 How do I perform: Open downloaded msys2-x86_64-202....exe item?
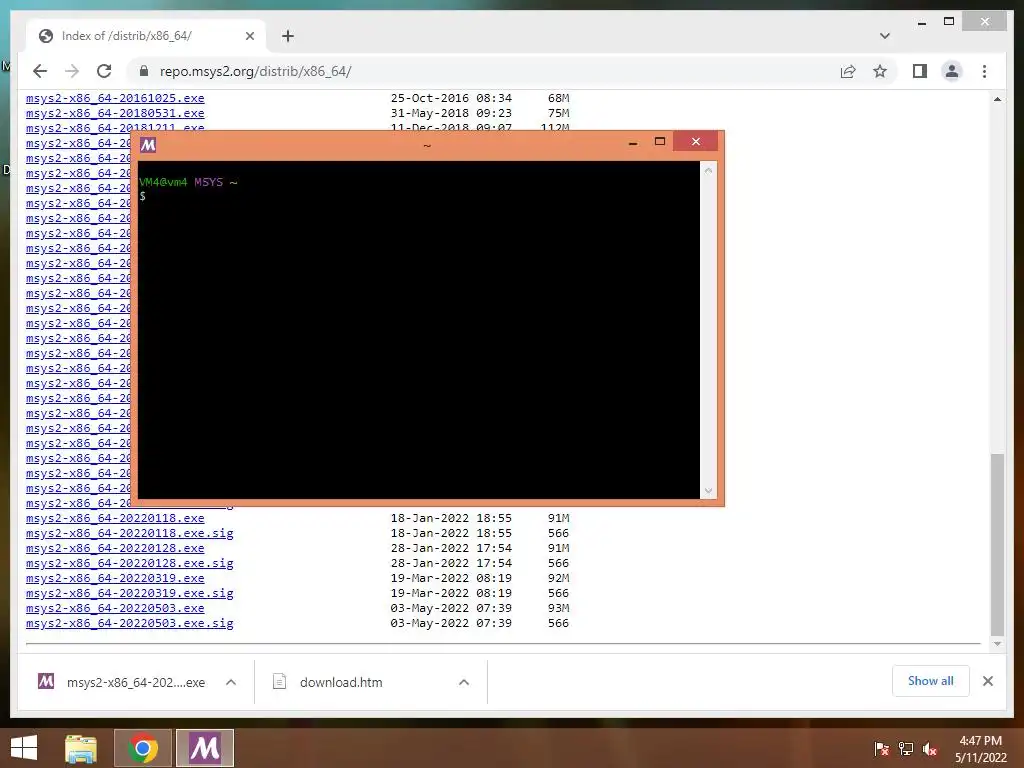click(121, 682)
